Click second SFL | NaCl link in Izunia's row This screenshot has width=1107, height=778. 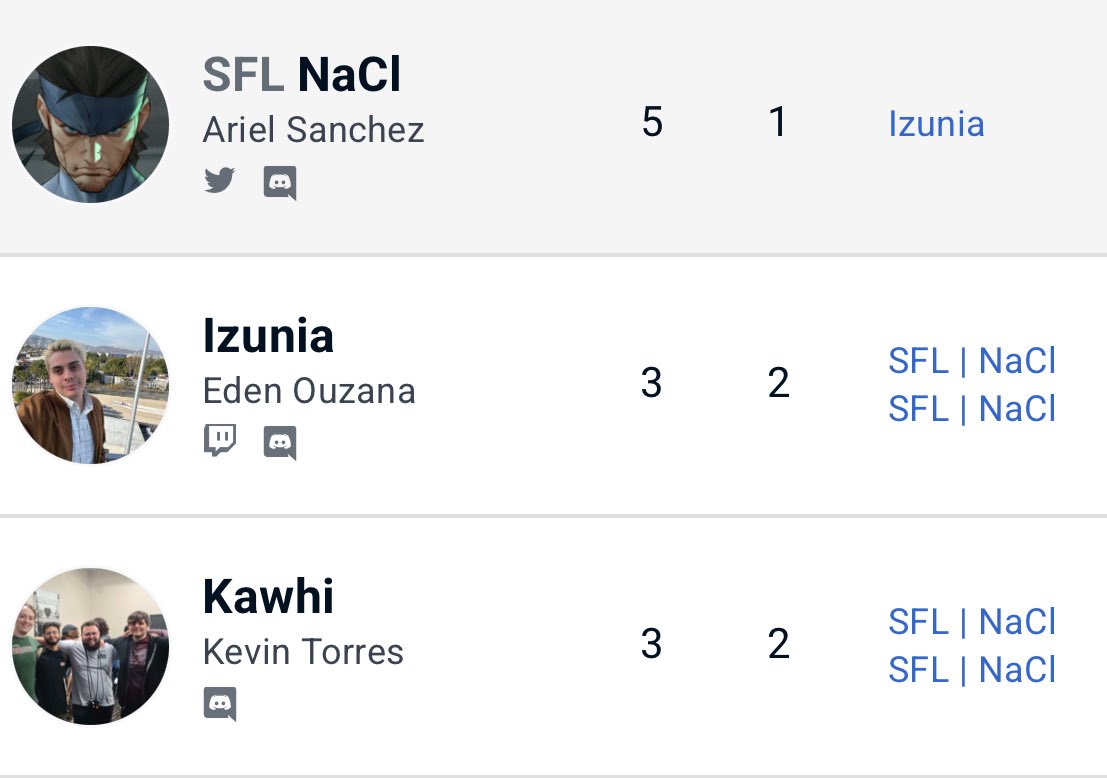tap(972, 409)
